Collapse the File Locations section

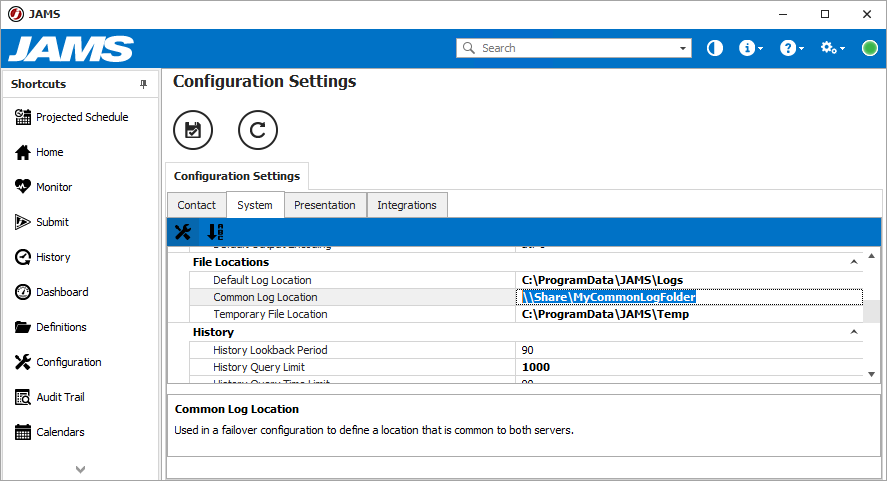tap(854, 262)
